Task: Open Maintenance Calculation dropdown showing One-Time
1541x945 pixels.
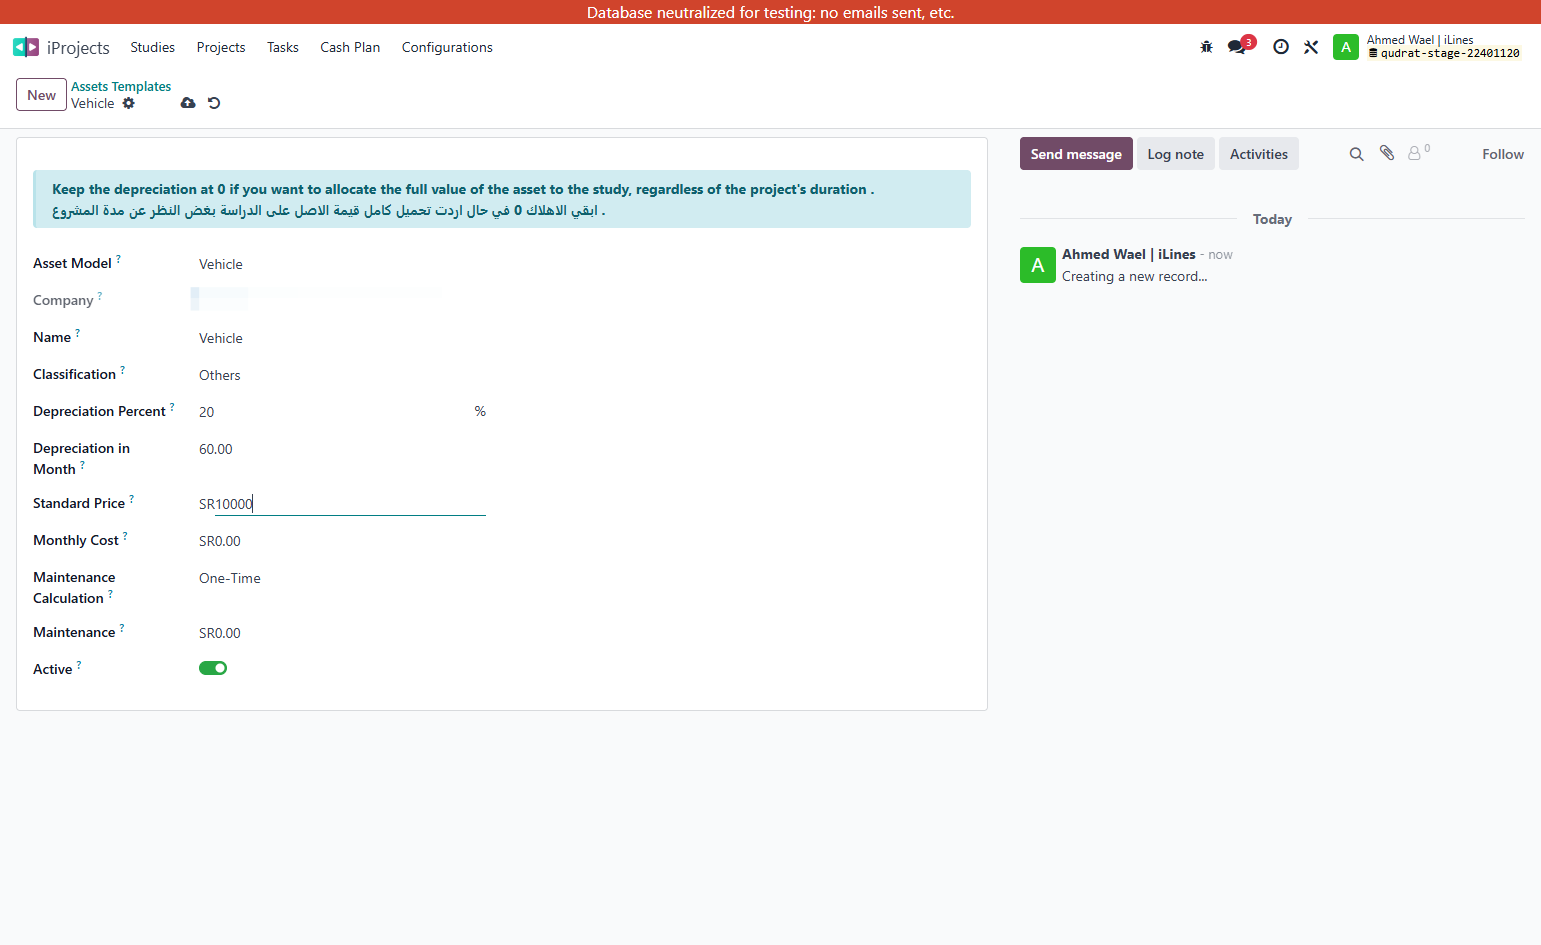Action: click(342, 578)
